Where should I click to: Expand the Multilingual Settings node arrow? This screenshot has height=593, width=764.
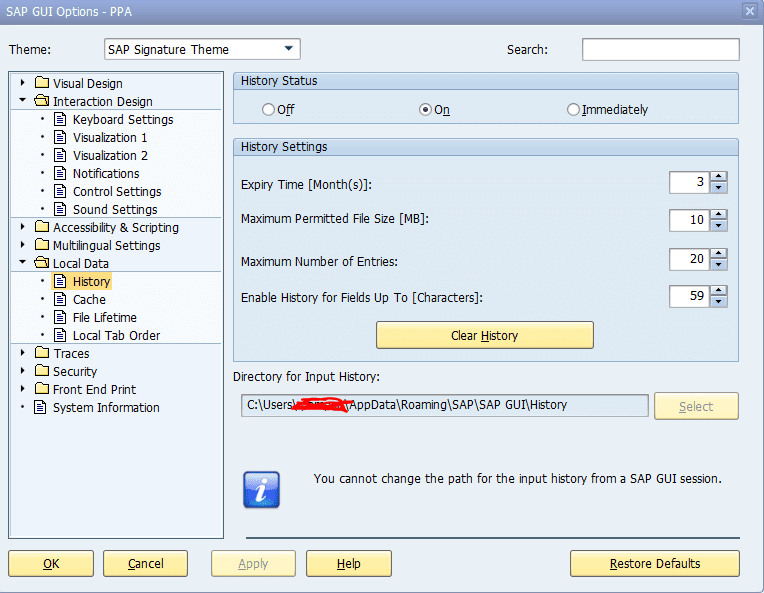tap(22, 245)
